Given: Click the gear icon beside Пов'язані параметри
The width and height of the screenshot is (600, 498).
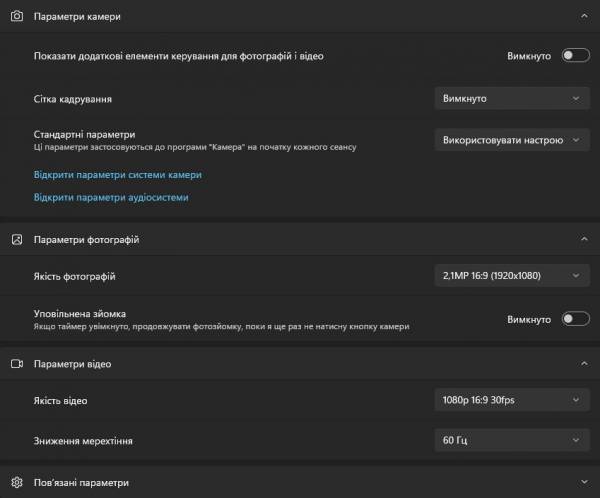Looking at the screenshot, I should [x=17, y=482].
